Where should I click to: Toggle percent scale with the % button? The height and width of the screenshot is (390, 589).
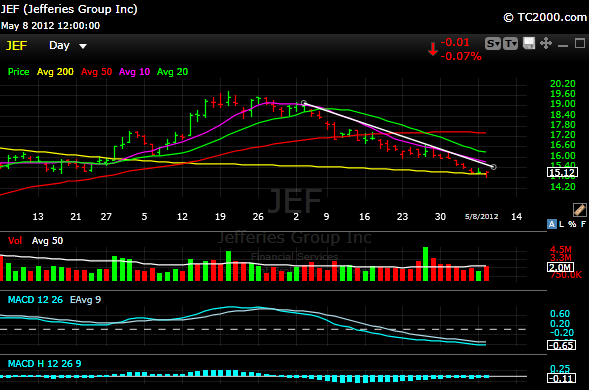572,224
